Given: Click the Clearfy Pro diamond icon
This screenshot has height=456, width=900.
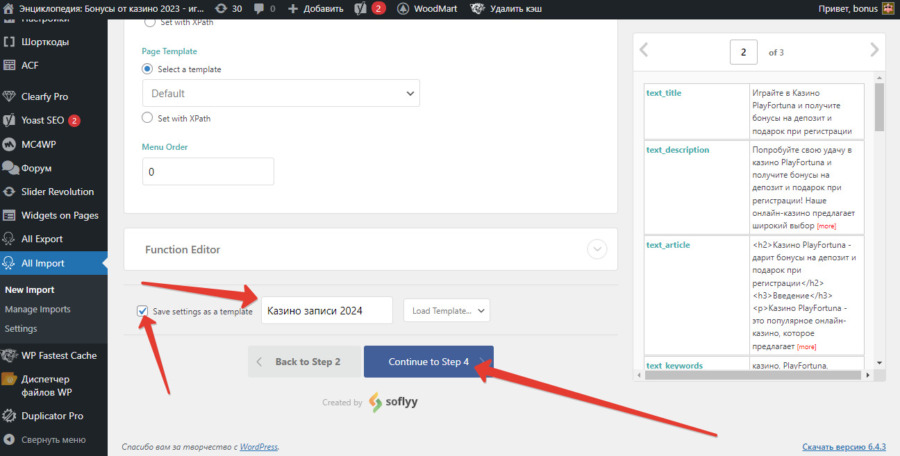Looking at the screenshot, I should (x=9, y=96).
